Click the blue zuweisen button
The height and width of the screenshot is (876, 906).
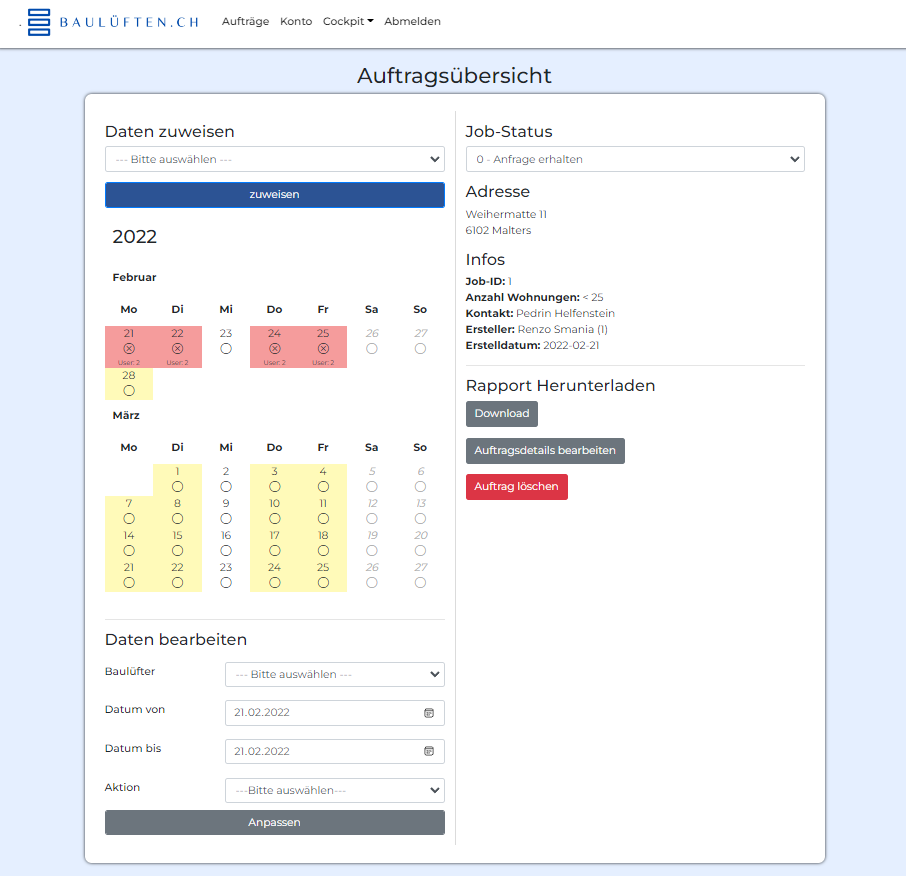[274, 195]
